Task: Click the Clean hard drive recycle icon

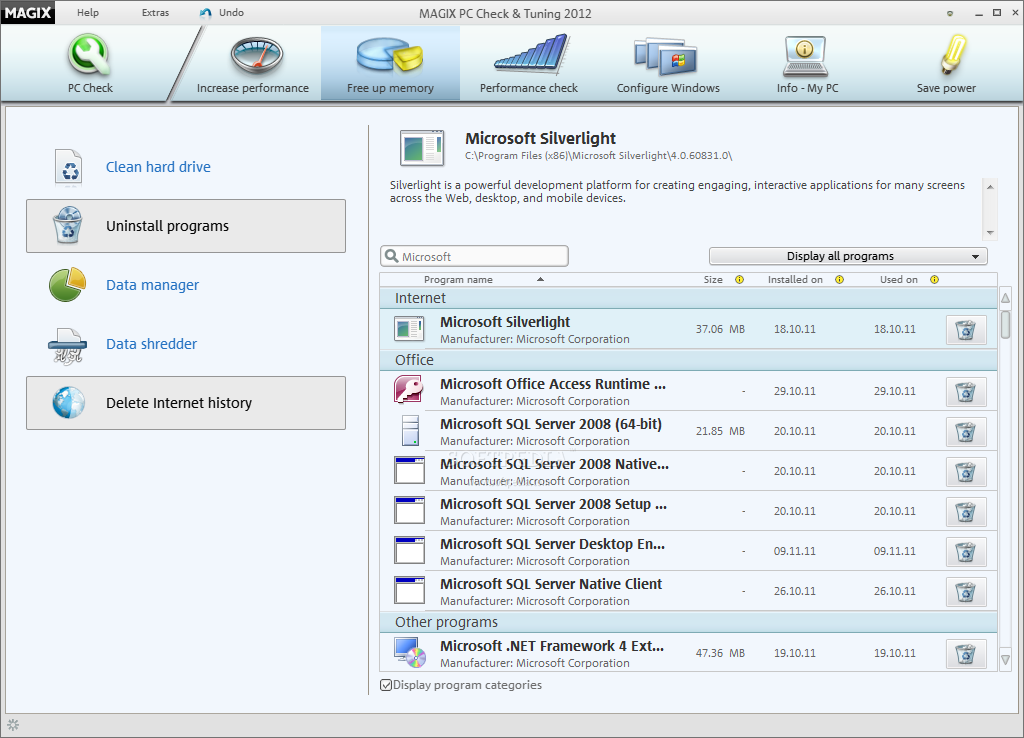Action: point(68,167)
